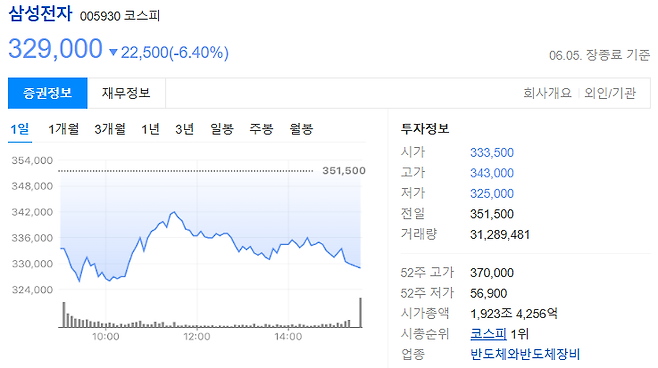Show the 1년 chart

pyautogui.click(x=150, y=129)
